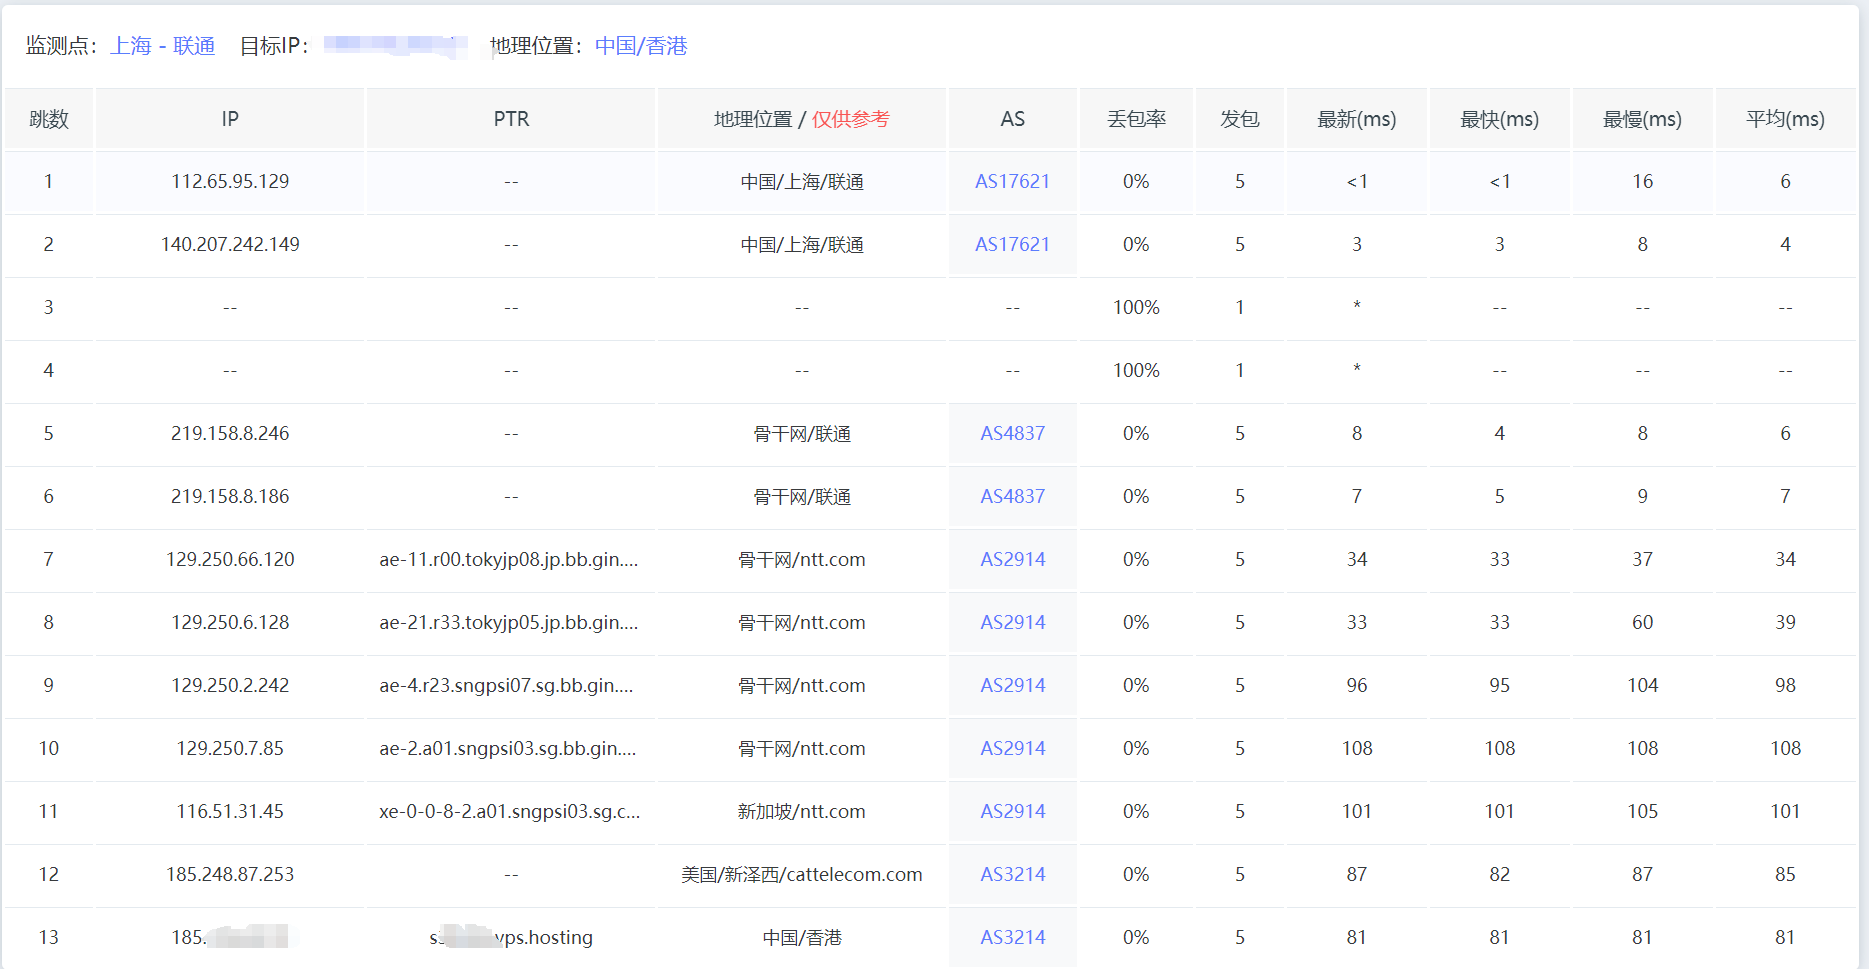Select the 丢包率 column header
The width and height of the screenshot is (1869, 969).
click(1136, 119)
